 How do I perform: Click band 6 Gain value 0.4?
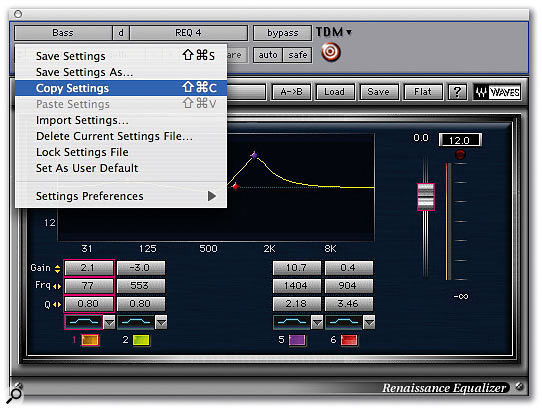[x=349, y=268]
